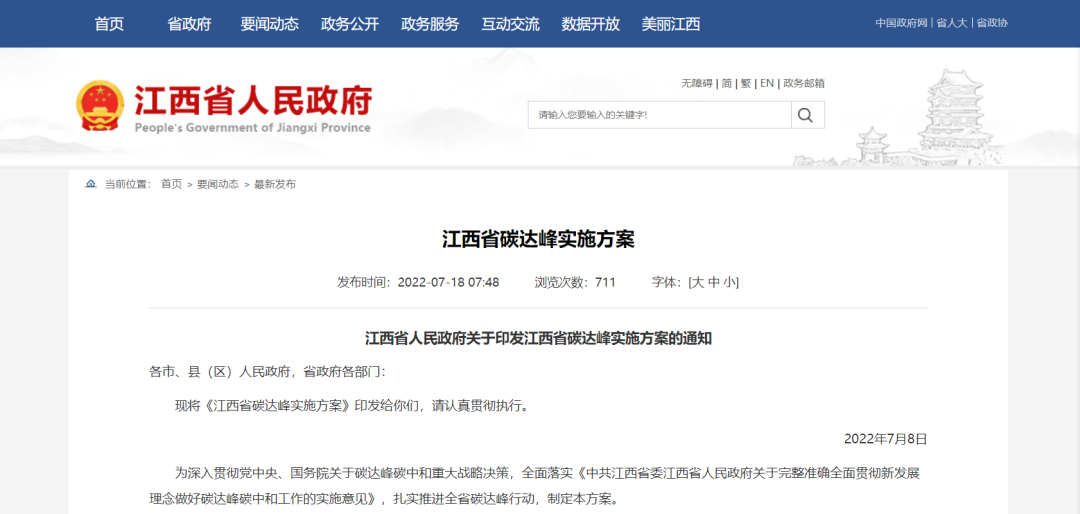Go to 最新发布 in the breadcrumb
The height and width of the screenshot is (514, 1080).
(275, 184)
